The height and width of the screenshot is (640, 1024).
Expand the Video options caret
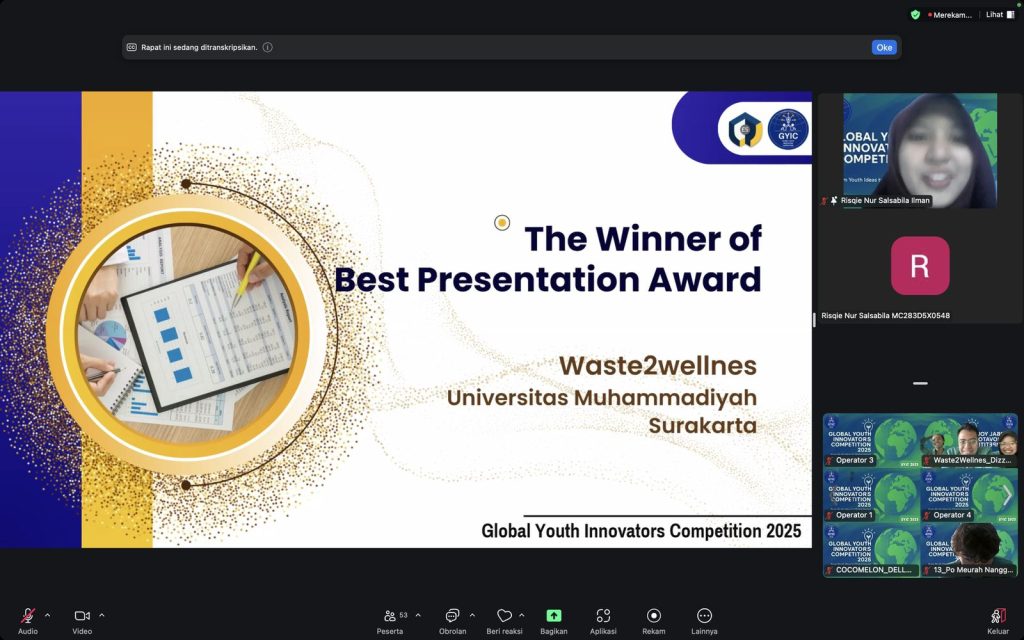coord(102,615)
